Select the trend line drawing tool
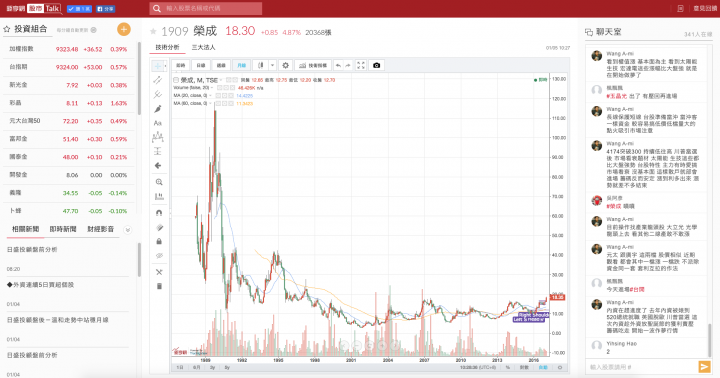 pos(158,80)
